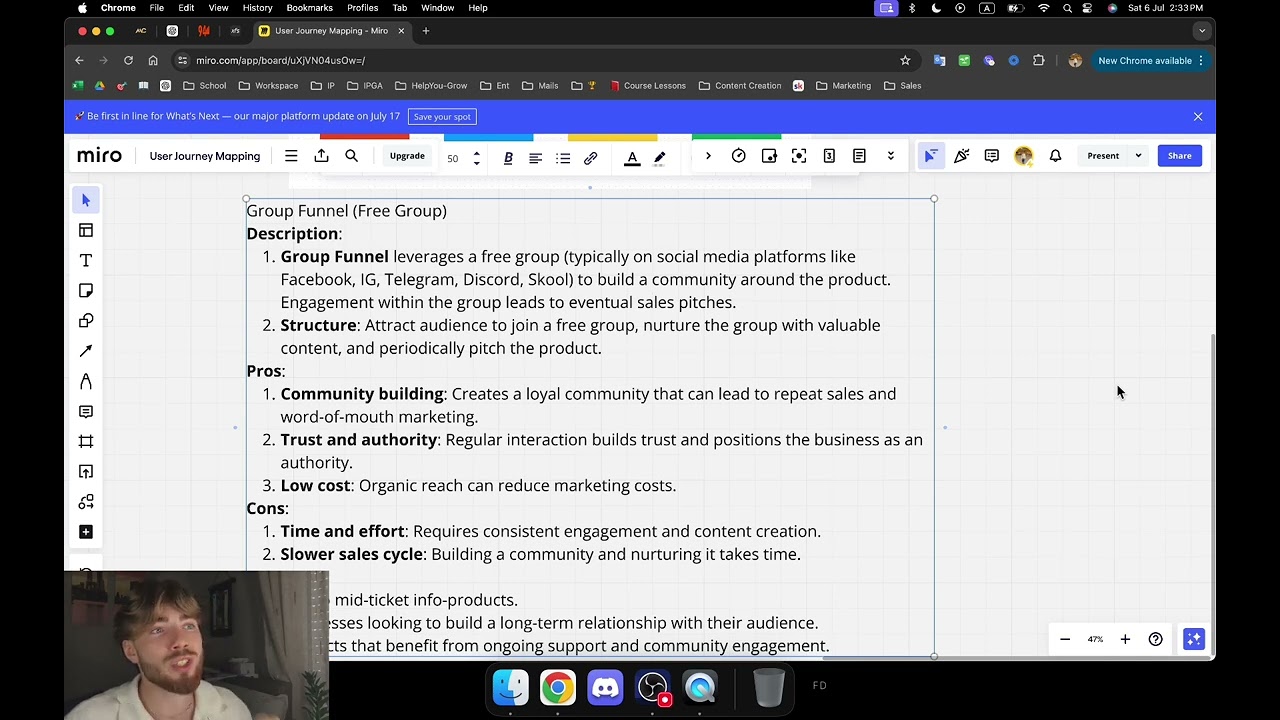Open a new browser tab

(x=426, y=31)
